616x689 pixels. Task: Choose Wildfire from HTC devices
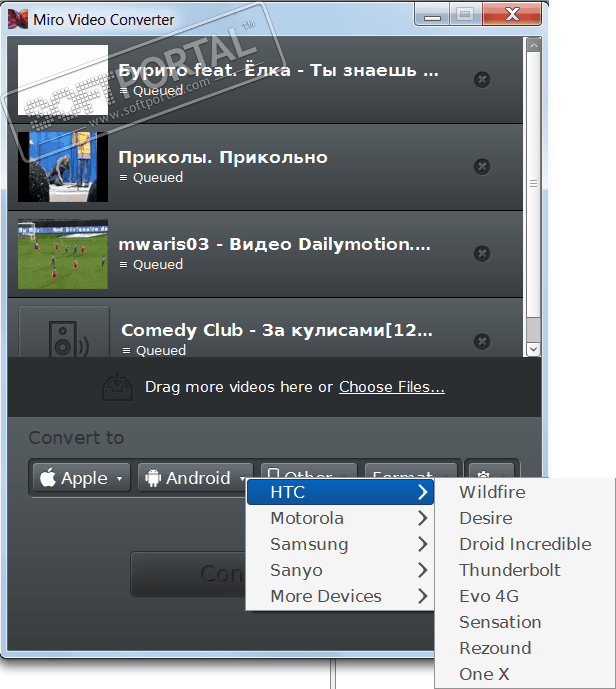click(525, 492)
